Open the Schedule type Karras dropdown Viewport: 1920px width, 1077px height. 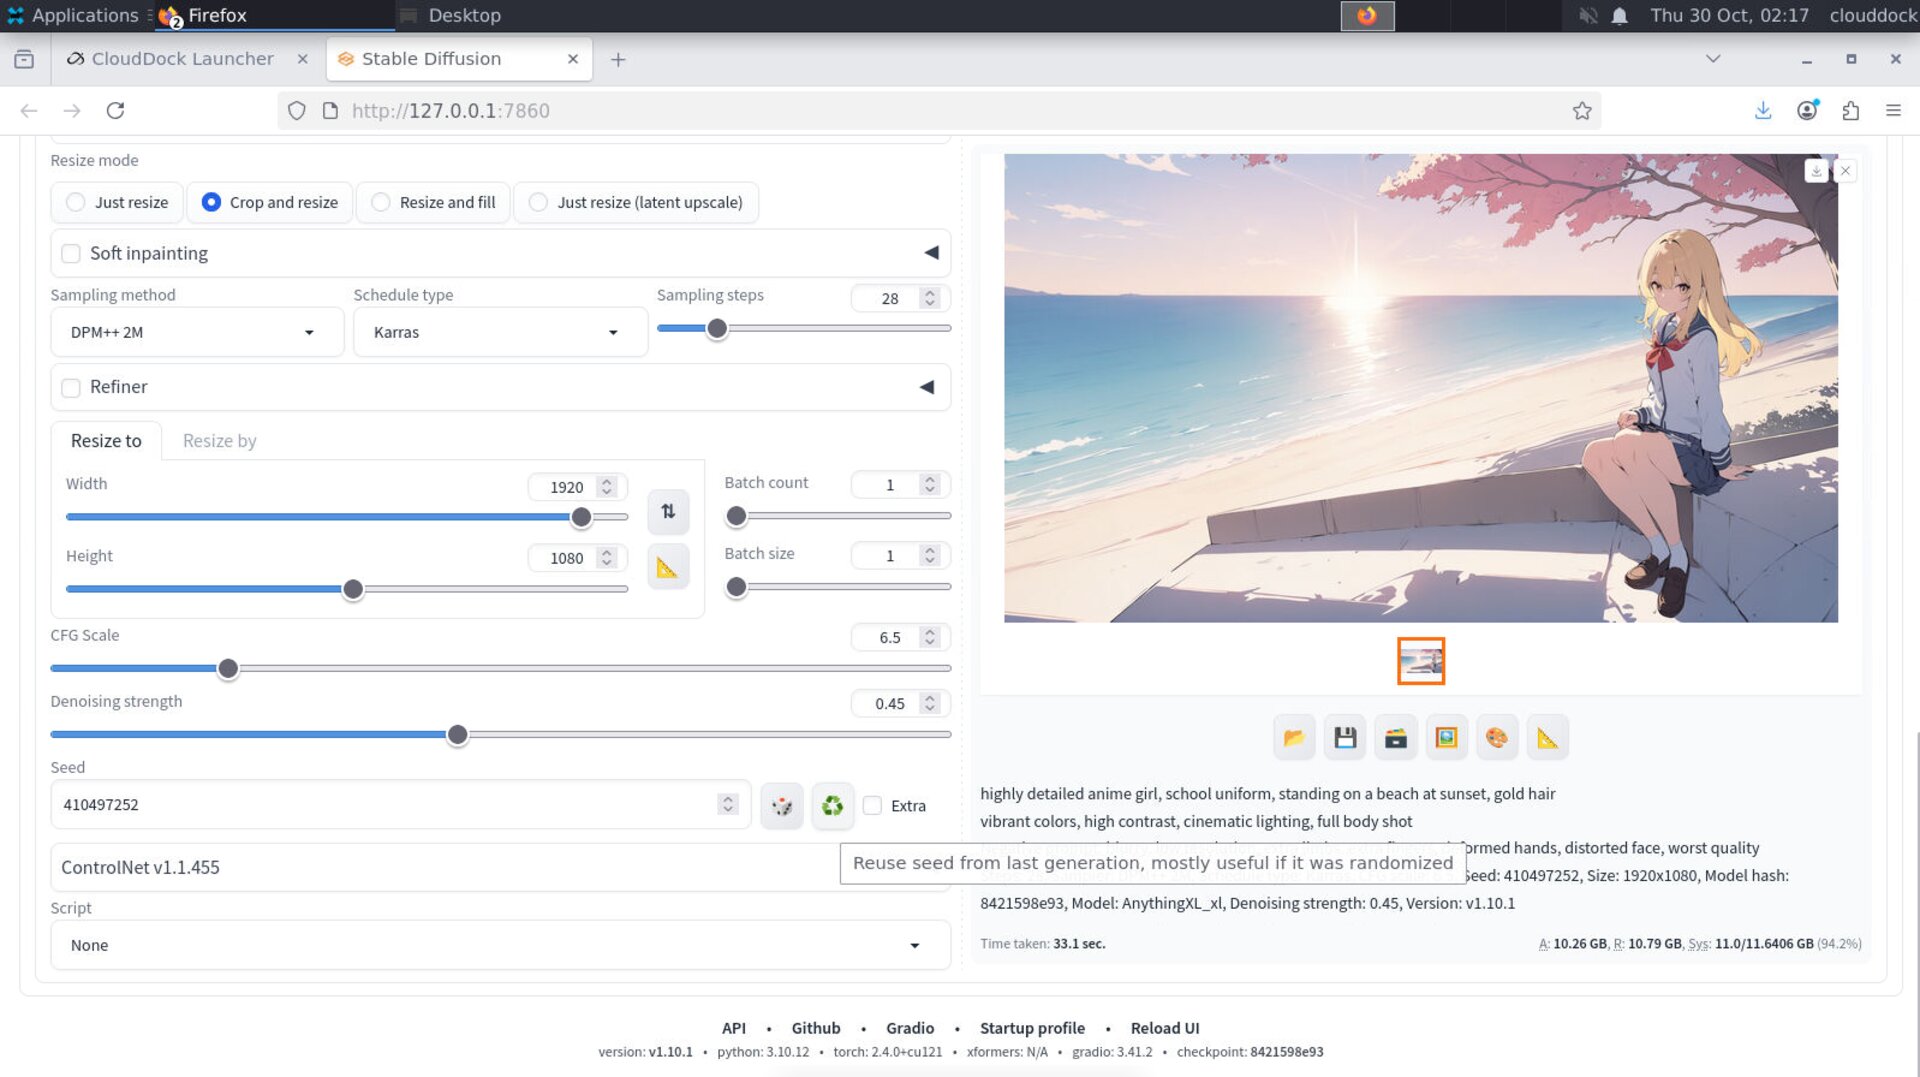click(499, 333)
